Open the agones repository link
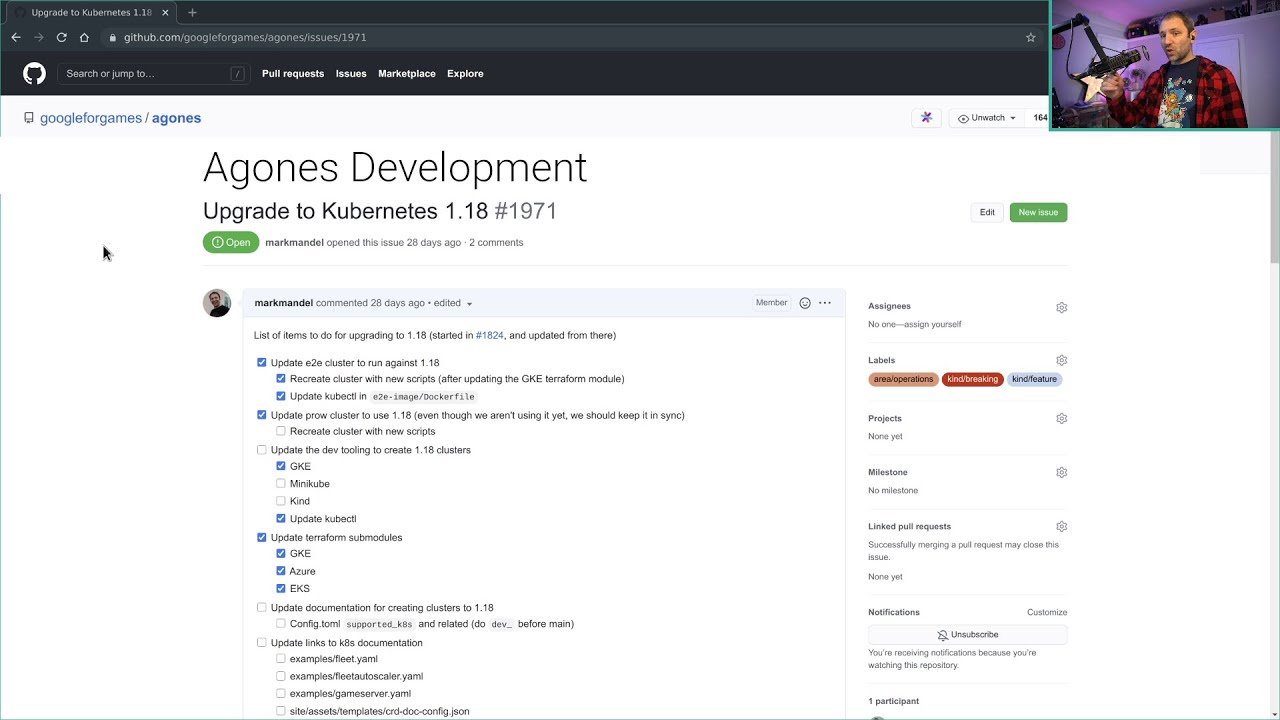 coord(176,118)
